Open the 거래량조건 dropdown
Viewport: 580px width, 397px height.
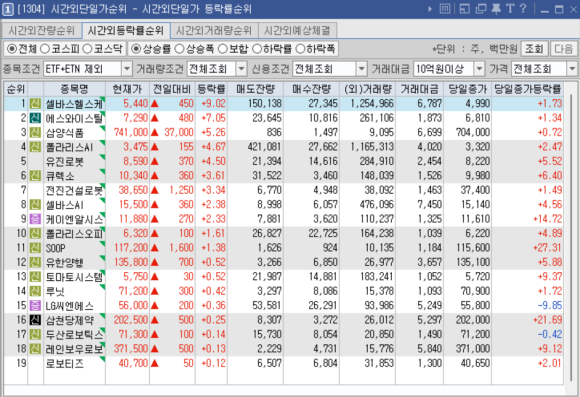click(x=241, y=69)
